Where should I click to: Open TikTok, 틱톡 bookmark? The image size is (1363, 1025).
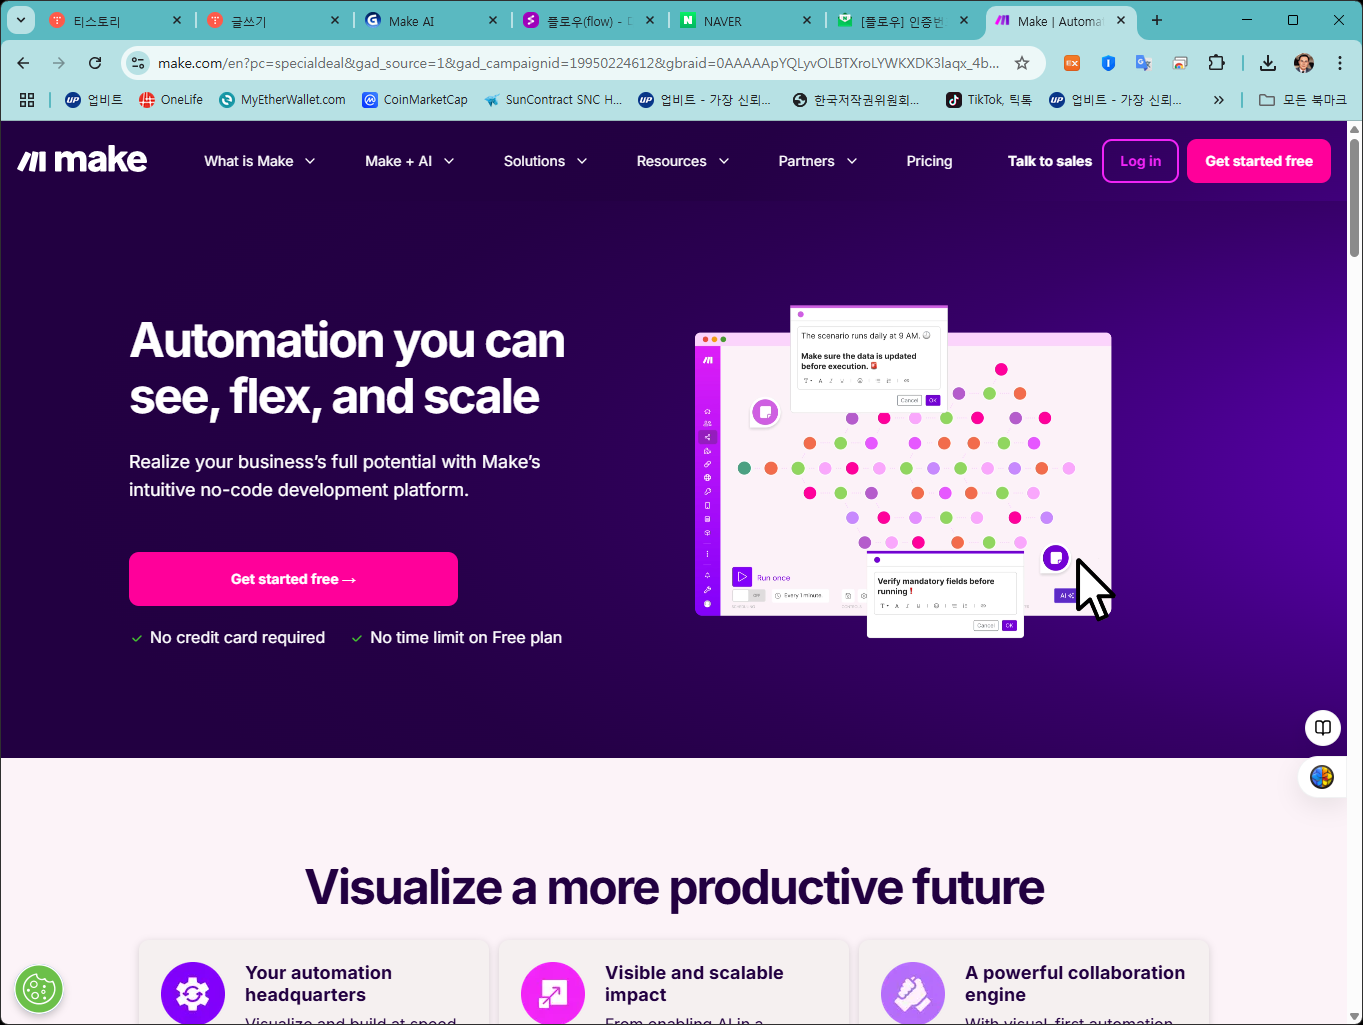pos(989,100)
